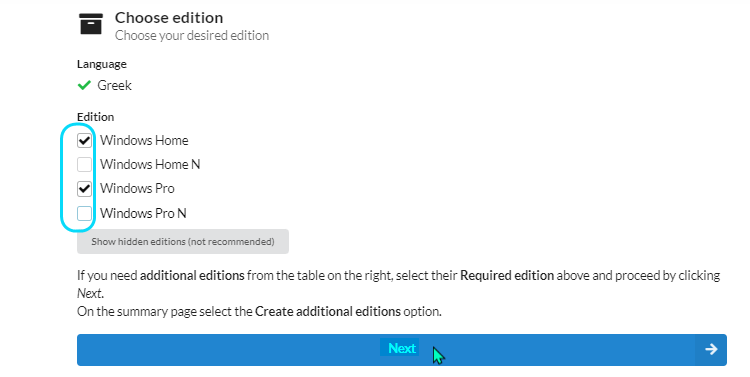The height and width of the screenshot is (377, 750).
Task: Select the Greek language entry
Action: [114, 85]
